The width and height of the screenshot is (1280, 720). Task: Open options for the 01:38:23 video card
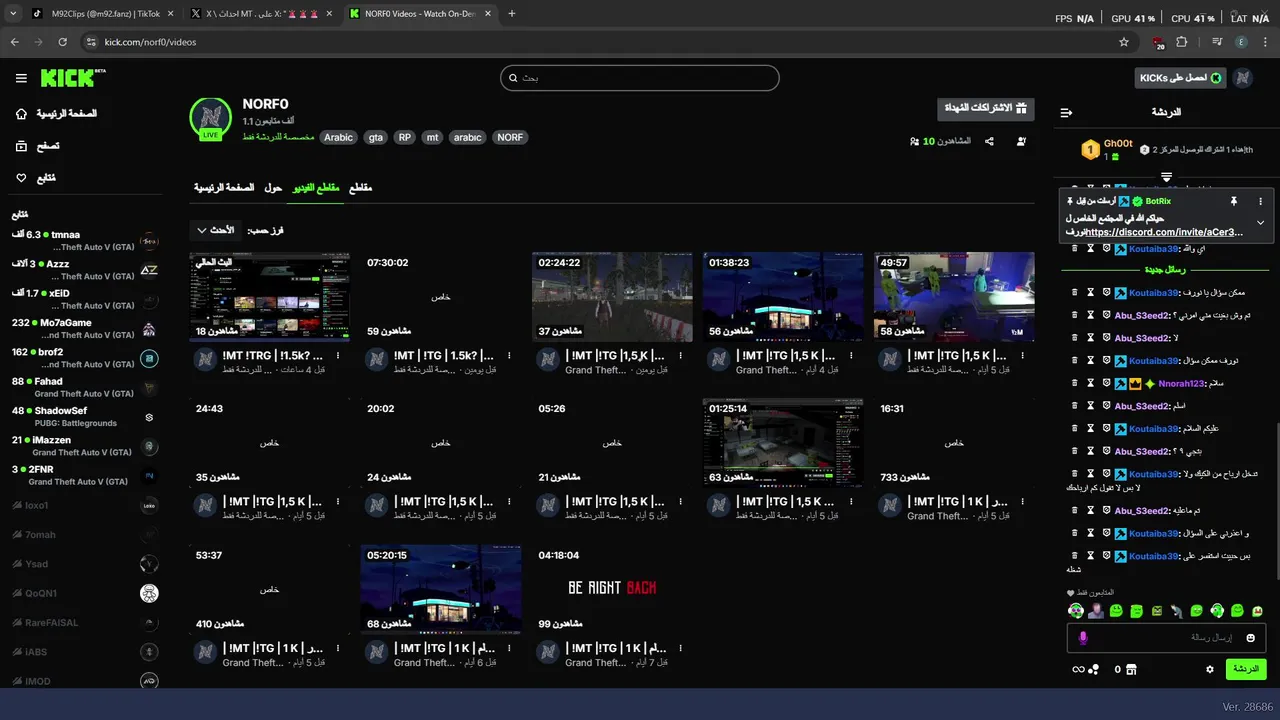coord(851,356)
